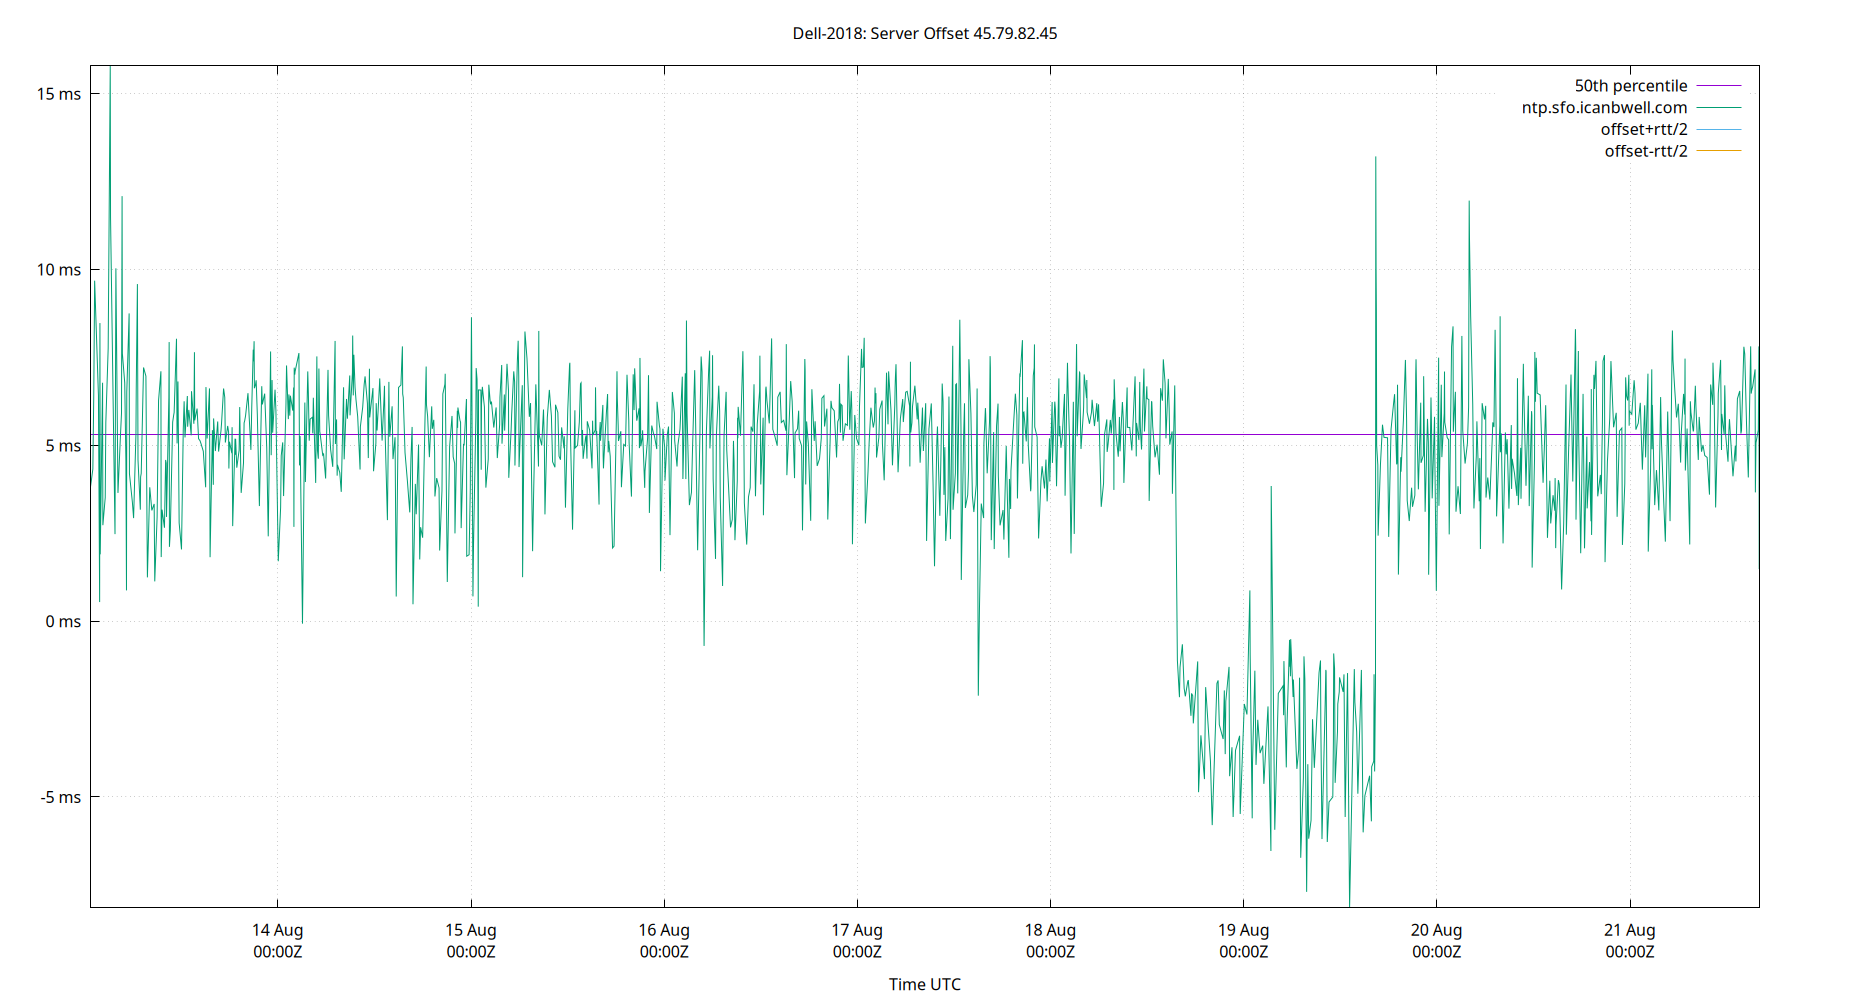1850x1000 pixels.
Task: Click the '20 Aug 00:00Z' x-axis label
Action: (1436, 941)
